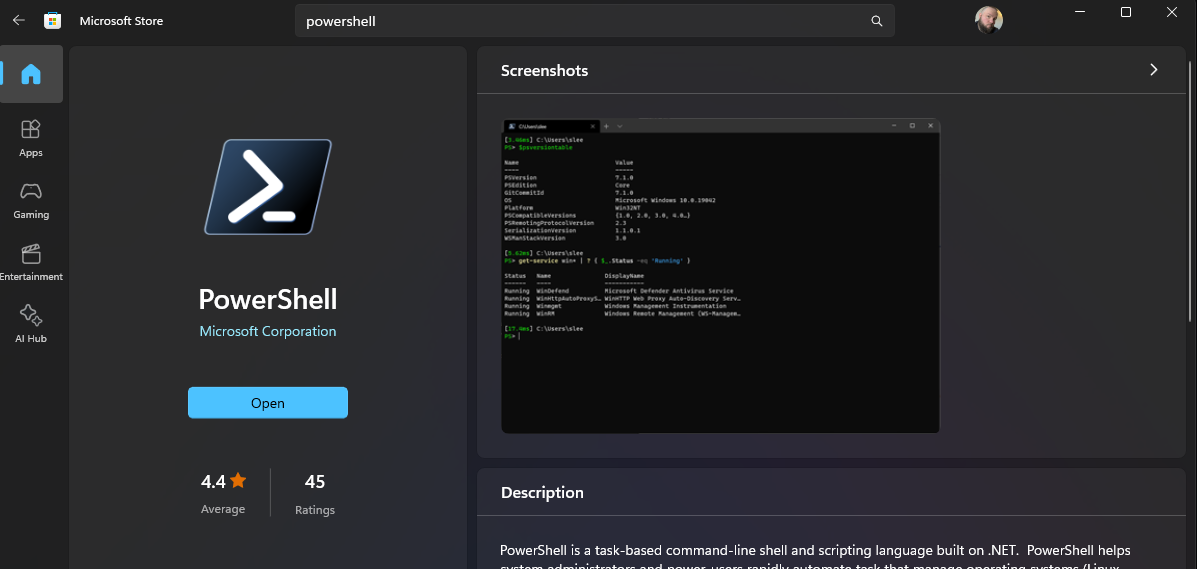Click the PowerShell app logo

click(268, 186)
